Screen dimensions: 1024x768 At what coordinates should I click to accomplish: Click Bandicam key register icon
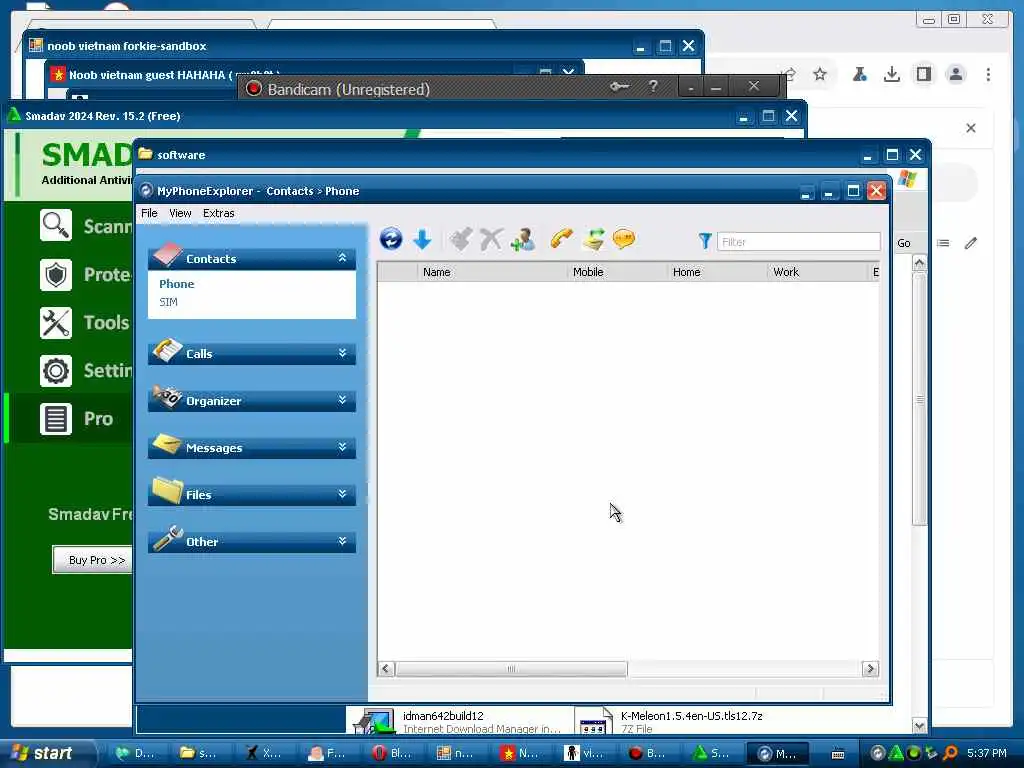619,86
